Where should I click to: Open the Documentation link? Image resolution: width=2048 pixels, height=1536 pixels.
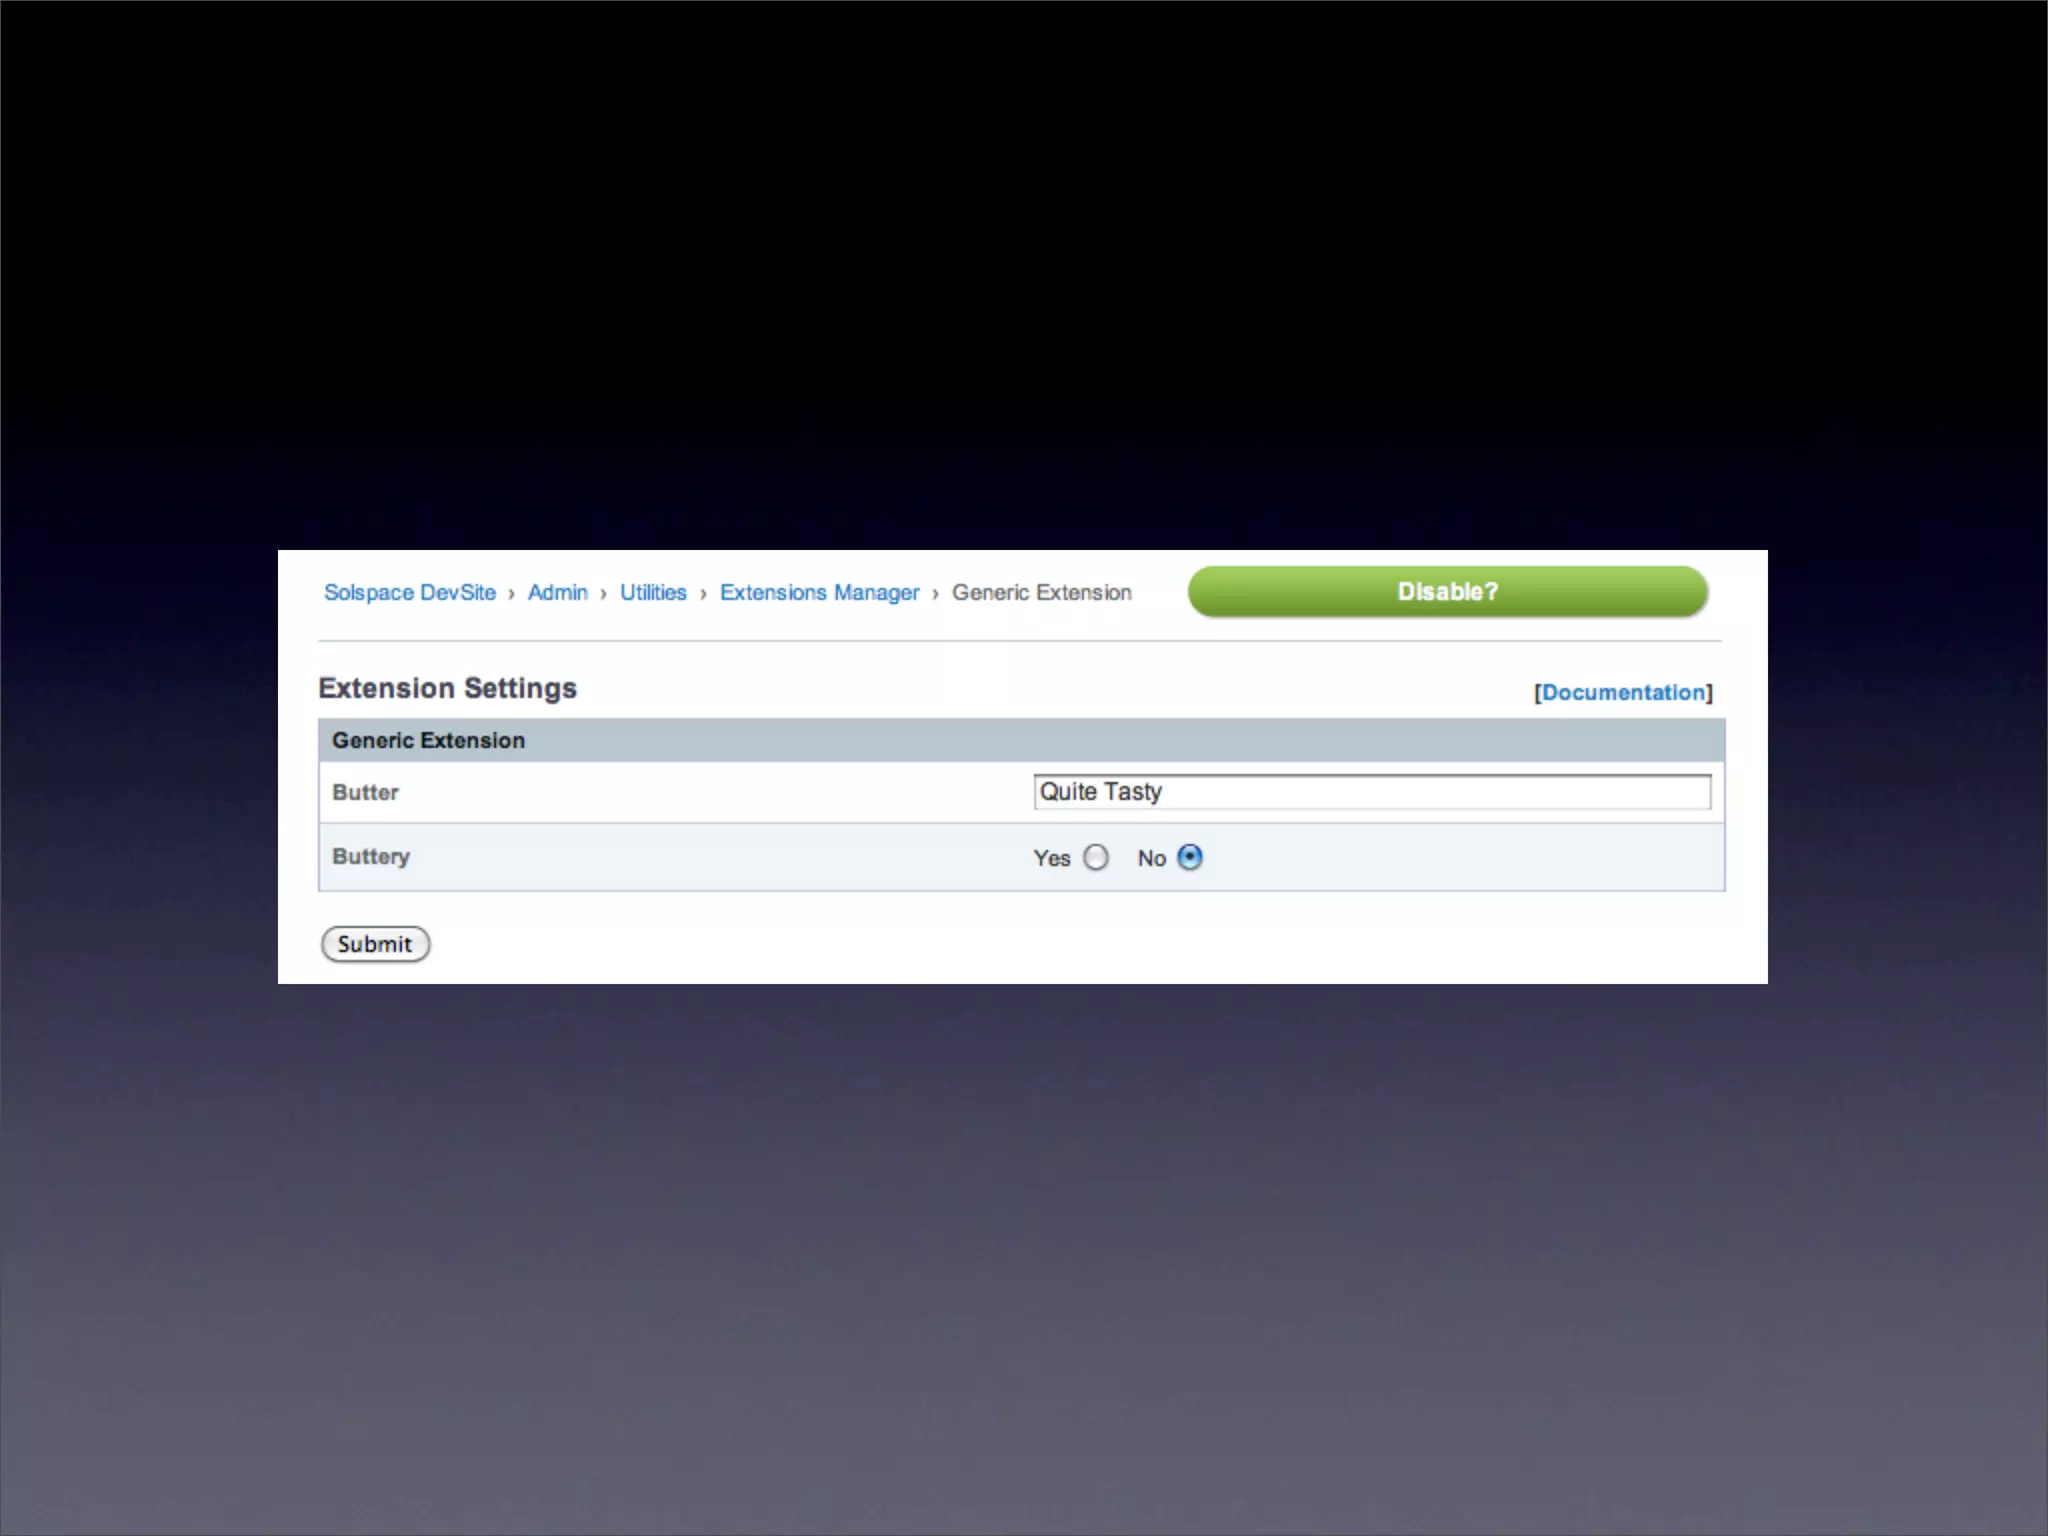click(1623, 692)
